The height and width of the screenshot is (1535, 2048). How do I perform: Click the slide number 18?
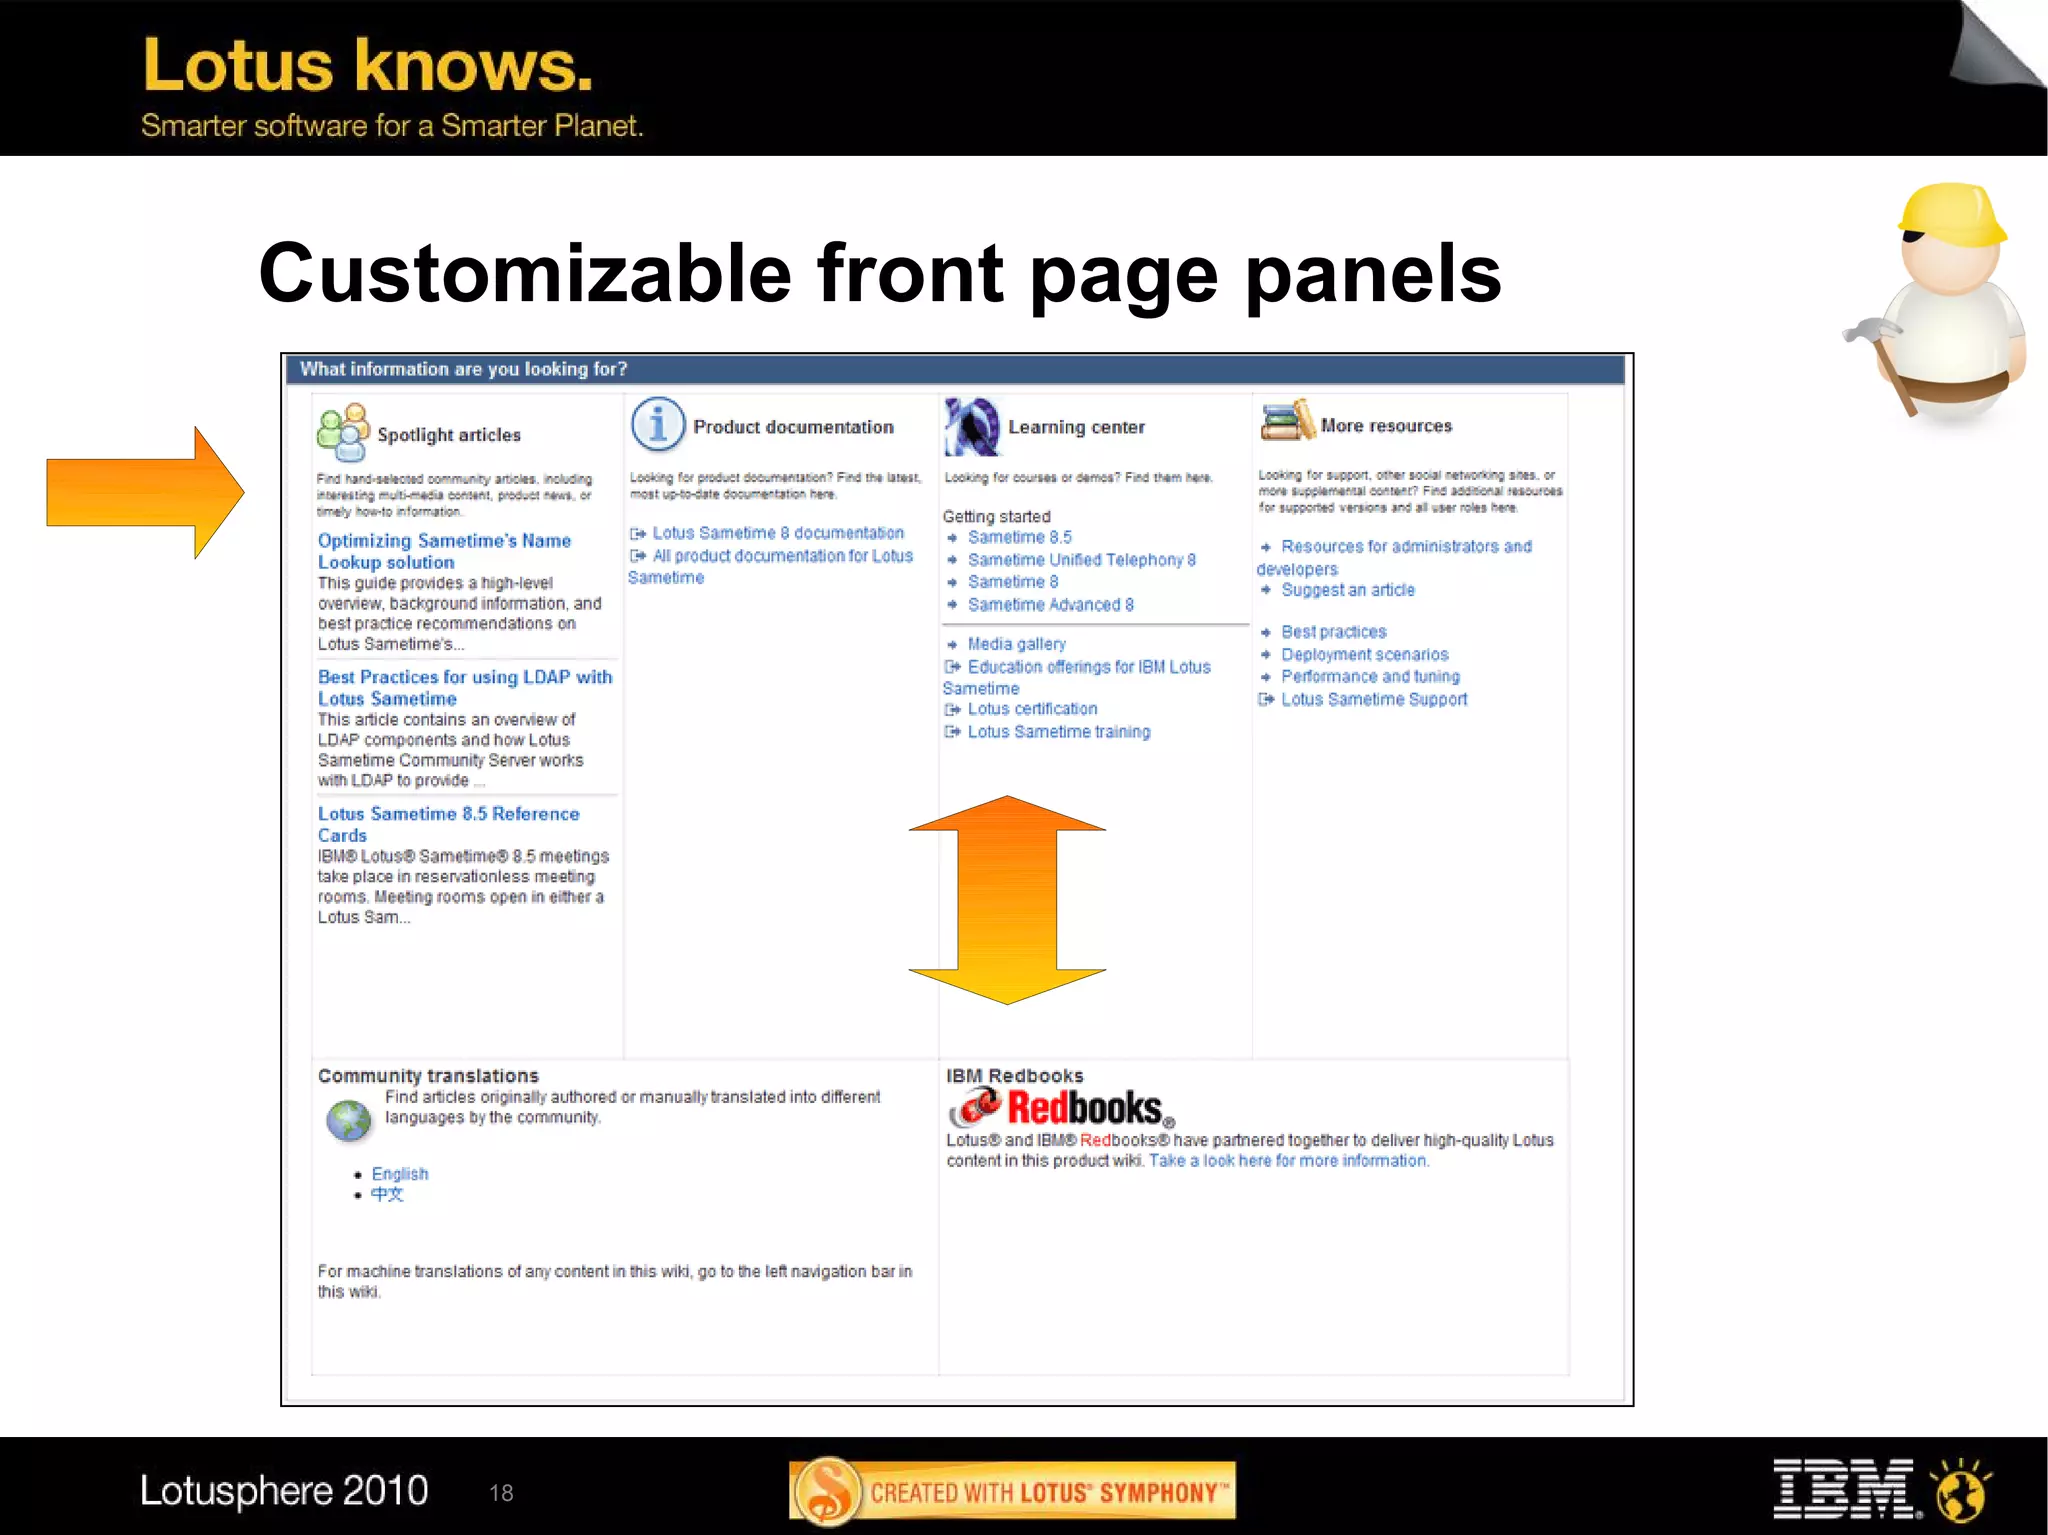[x=501, y=1493]
